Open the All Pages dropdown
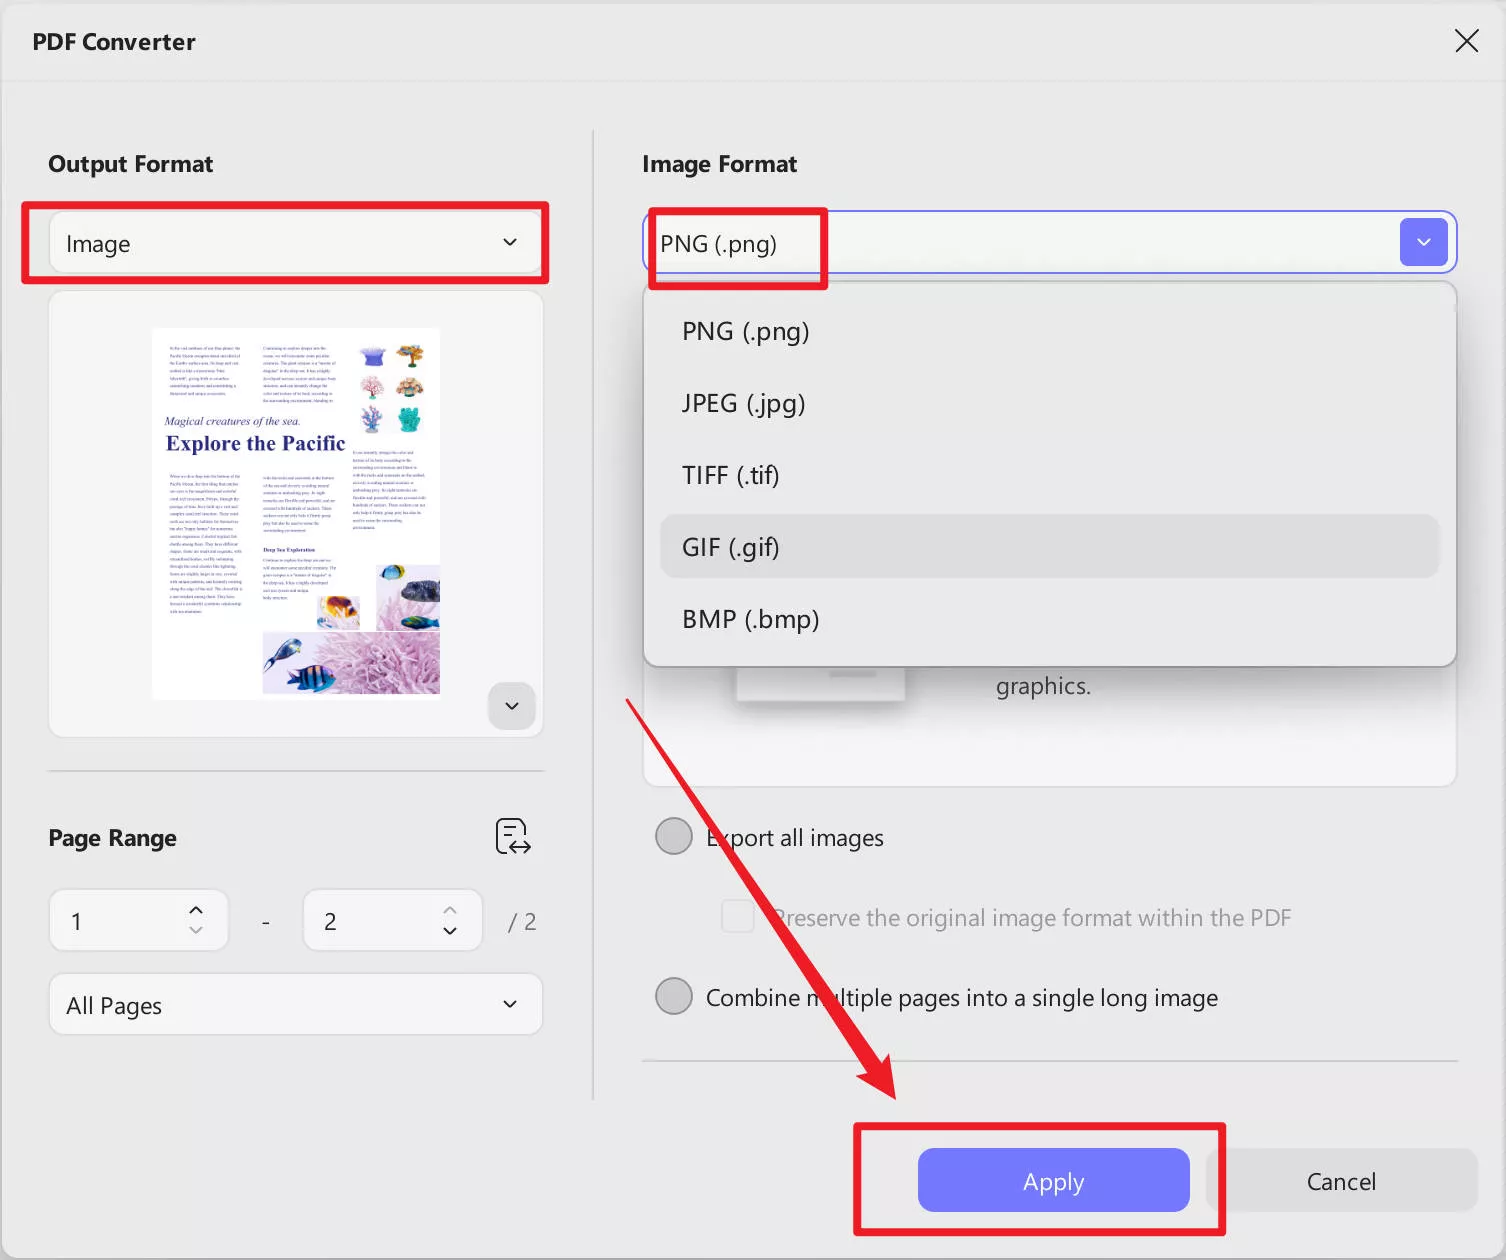Viewport: 1506px width, 1260px height. pyautogui.click(x=296, y=1005)
